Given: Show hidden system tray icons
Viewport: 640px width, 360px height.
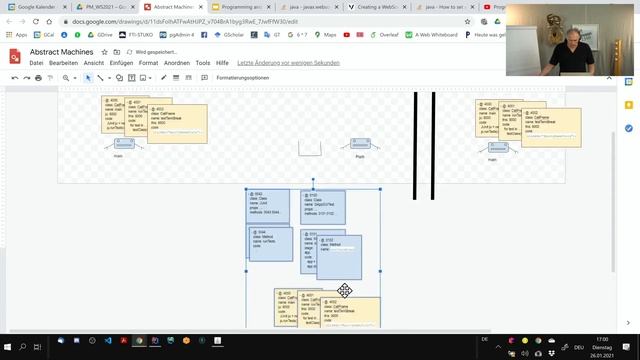Looking at the screenshot, I should pos(498,347).
